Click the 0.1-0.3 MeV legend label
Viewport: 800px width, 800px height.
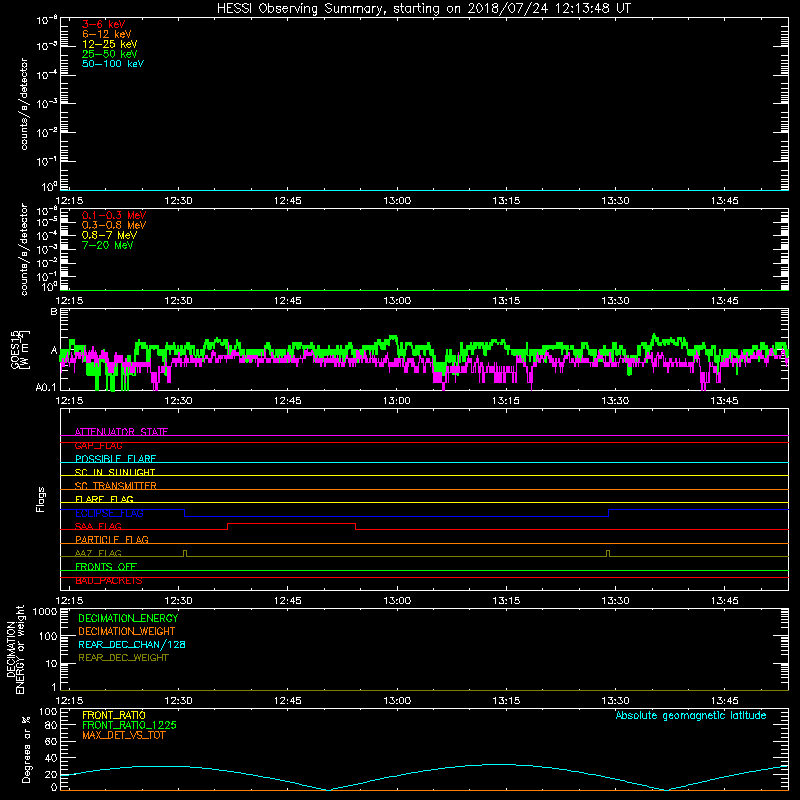[x=114, y=215]
